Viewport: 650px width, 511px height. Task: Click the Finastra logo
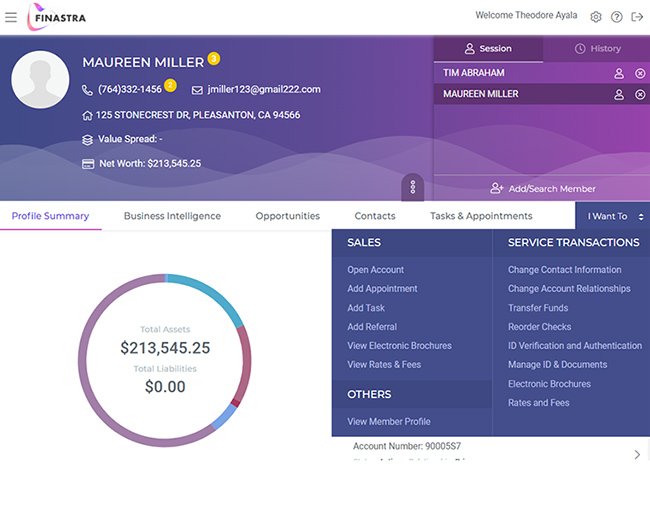click(x=57, y=17)
